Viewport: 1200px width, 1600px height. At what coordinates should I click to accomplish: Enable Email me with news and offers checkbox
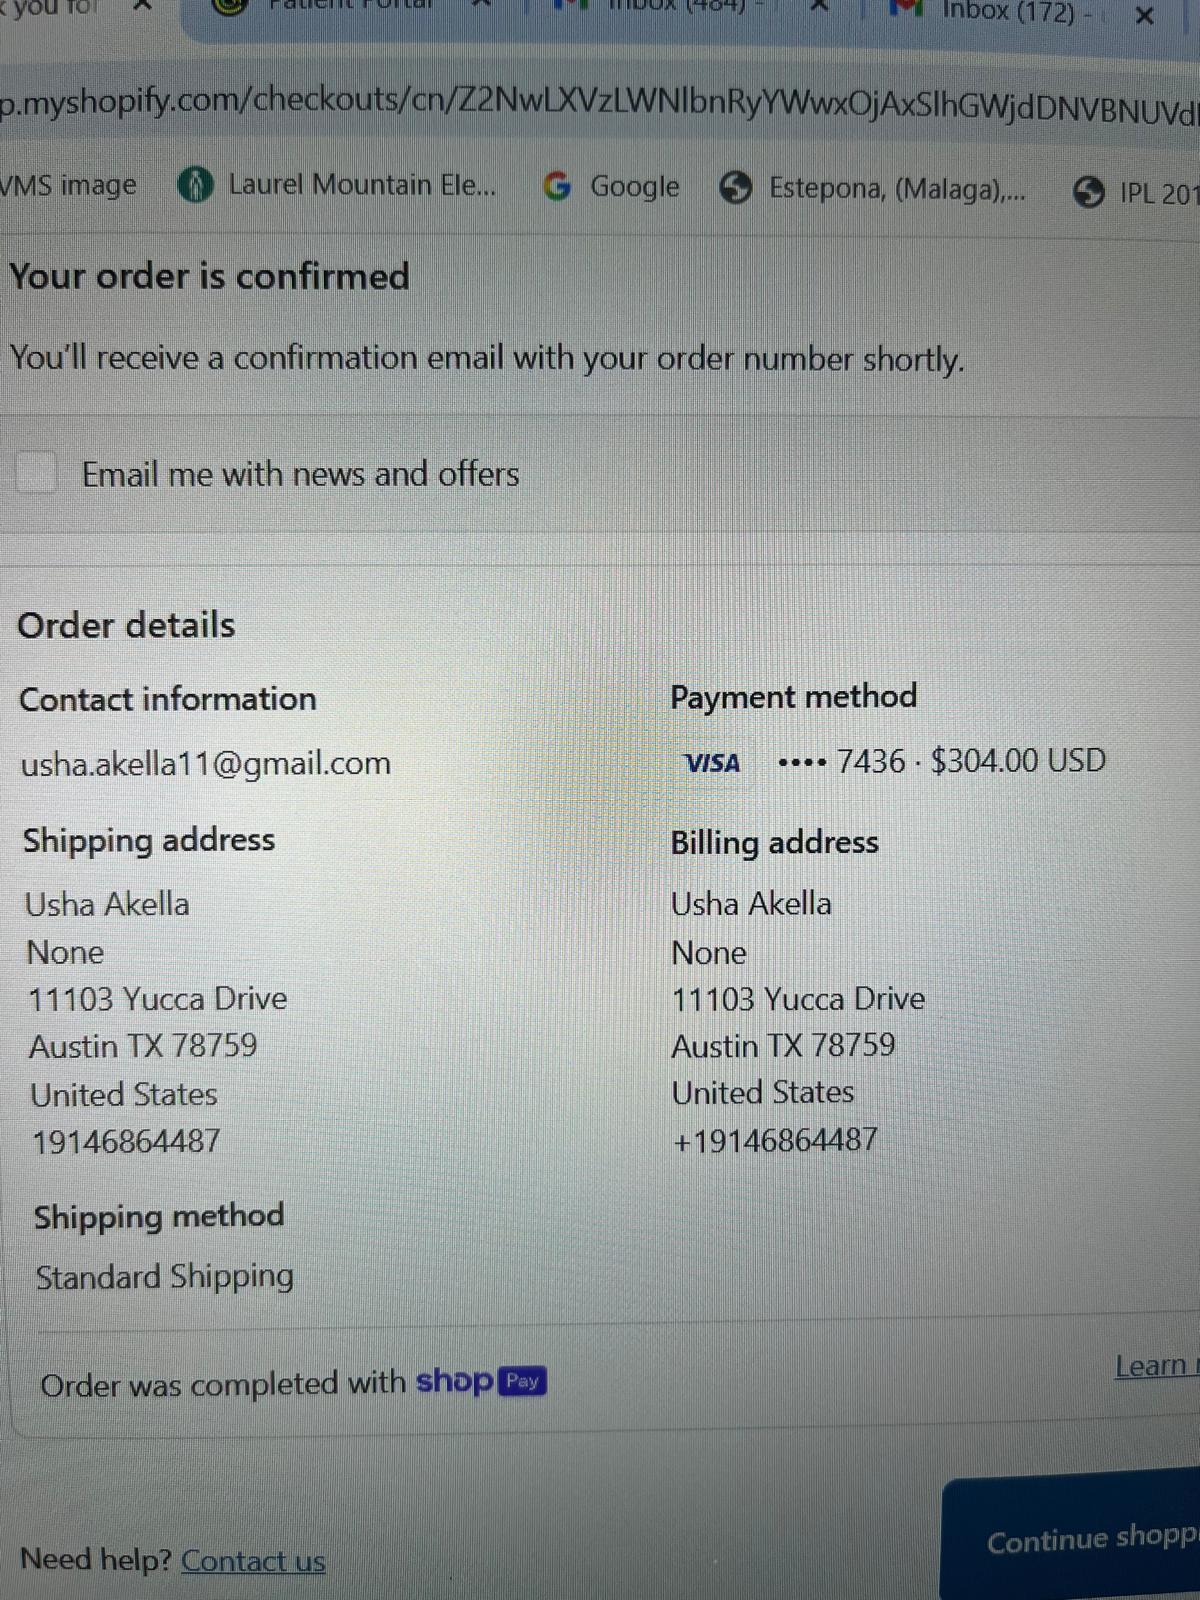(37, 472)
